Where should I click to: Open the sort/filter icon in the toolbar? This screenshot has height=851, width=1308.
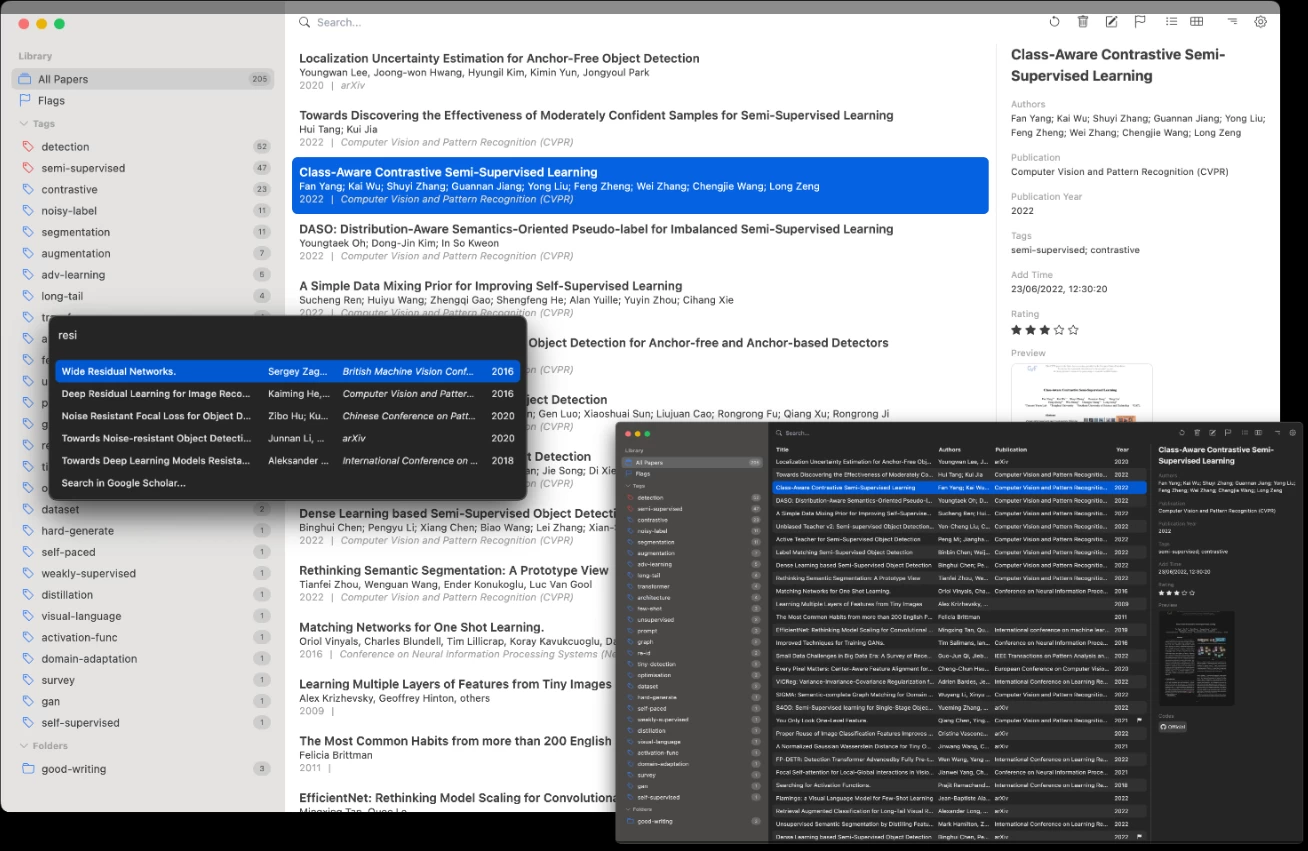coord(1231,22)
